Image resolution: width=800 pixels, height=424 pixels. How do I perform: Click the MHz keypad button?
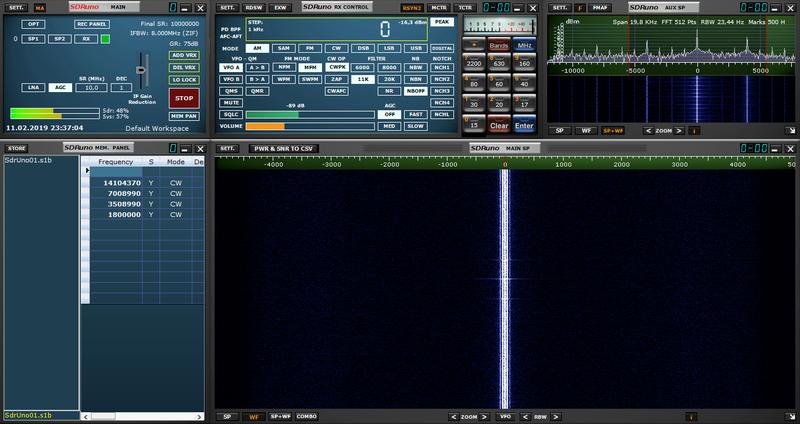point(524,45)
